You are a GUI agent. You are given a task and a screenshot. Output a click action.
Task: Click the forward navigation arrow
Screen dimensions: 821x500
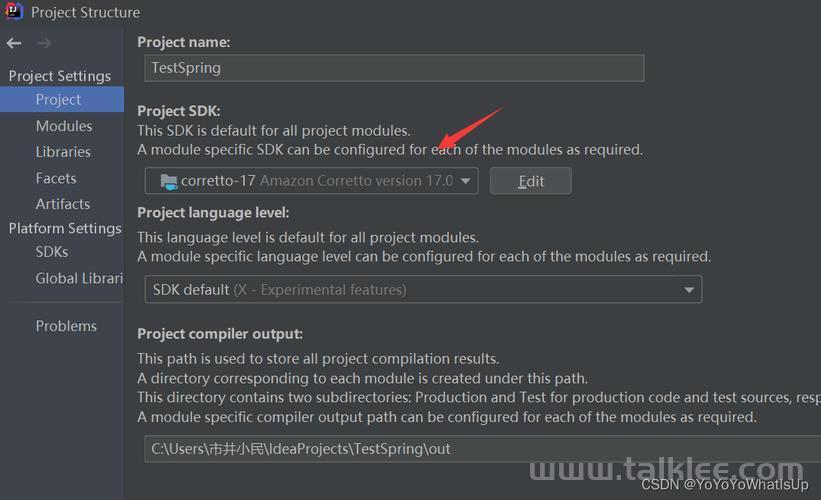(x=44, y=43)
